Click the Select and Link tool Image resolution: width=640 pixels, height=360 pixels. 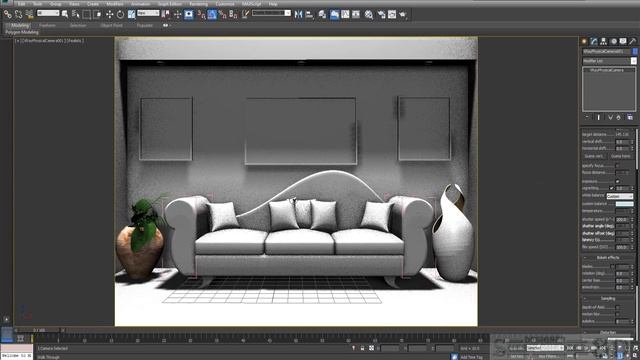(7, 14)
